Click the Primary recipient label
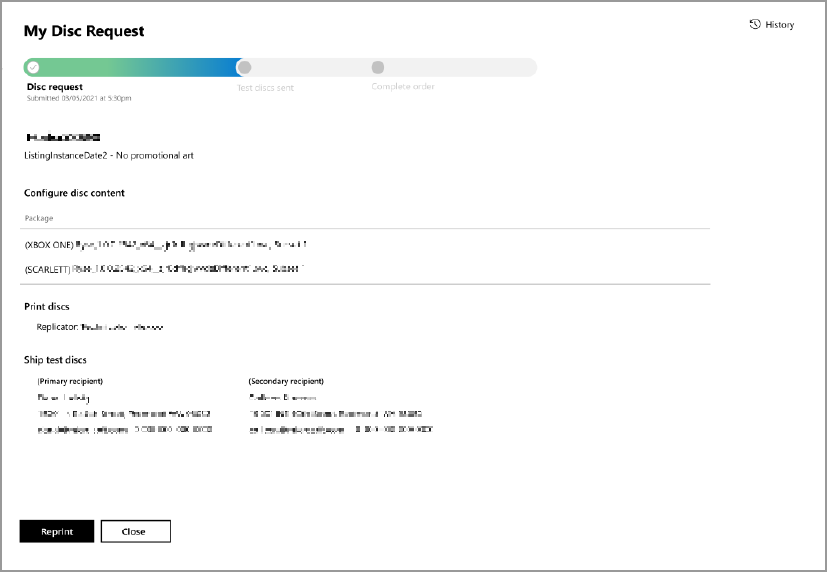 [x=70, y=381]
